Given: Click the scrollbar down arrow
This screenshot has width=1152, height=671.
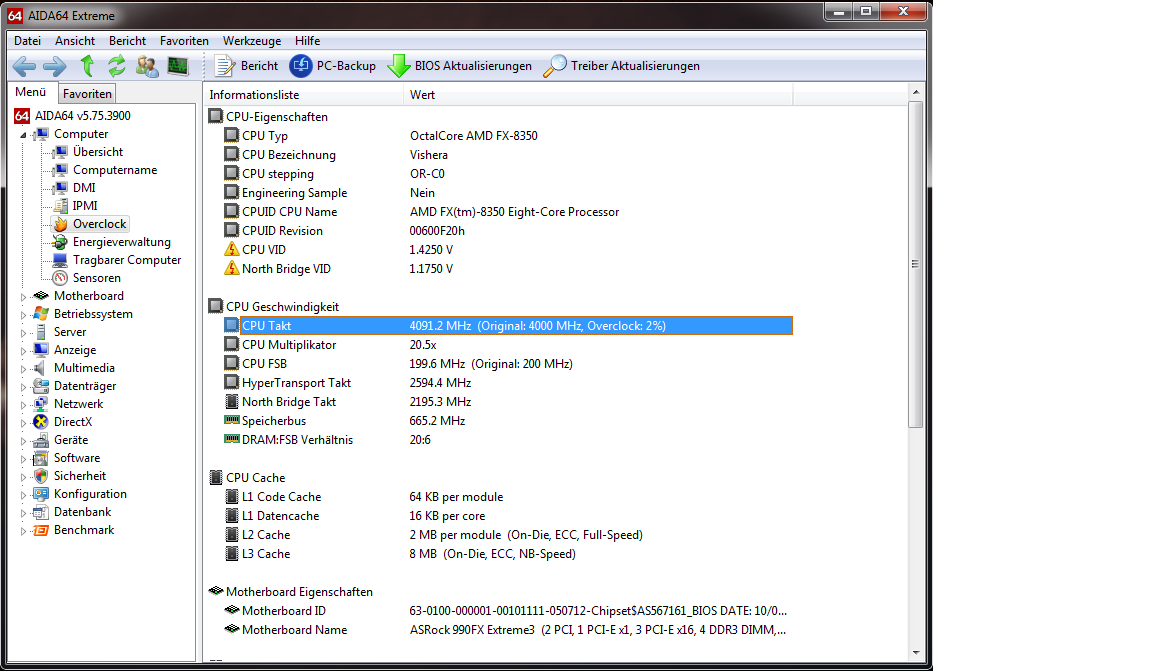Looking at the screenshot, I should 915,653.
